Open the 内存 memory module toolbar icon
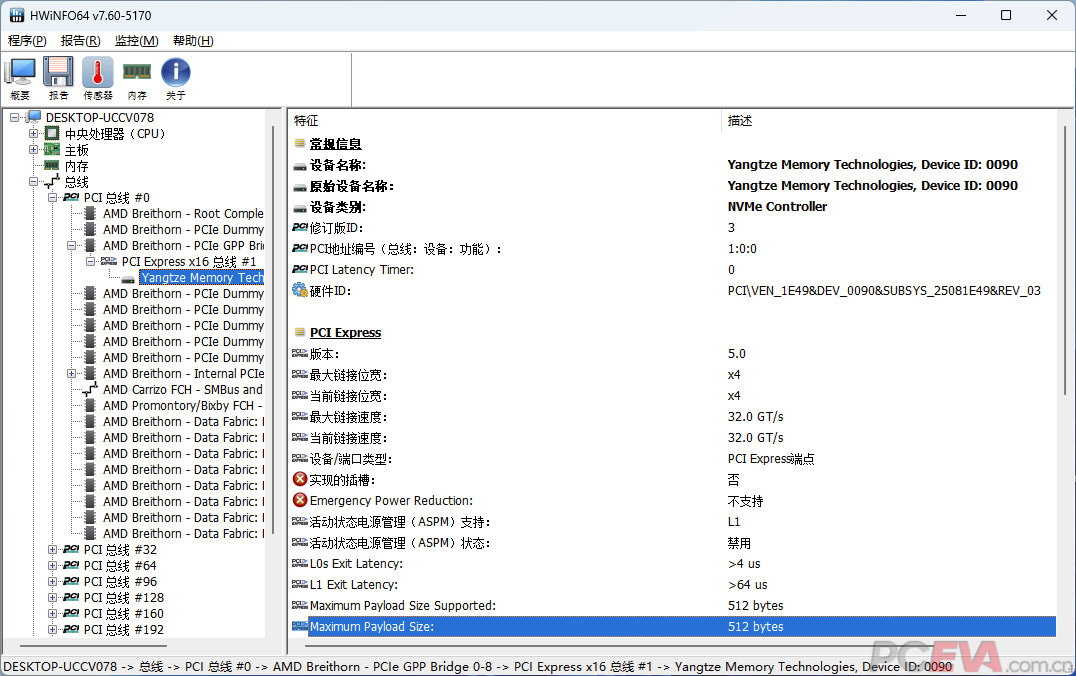The height and width of the screenshot is (676, 1076). (x=137, y=79)
